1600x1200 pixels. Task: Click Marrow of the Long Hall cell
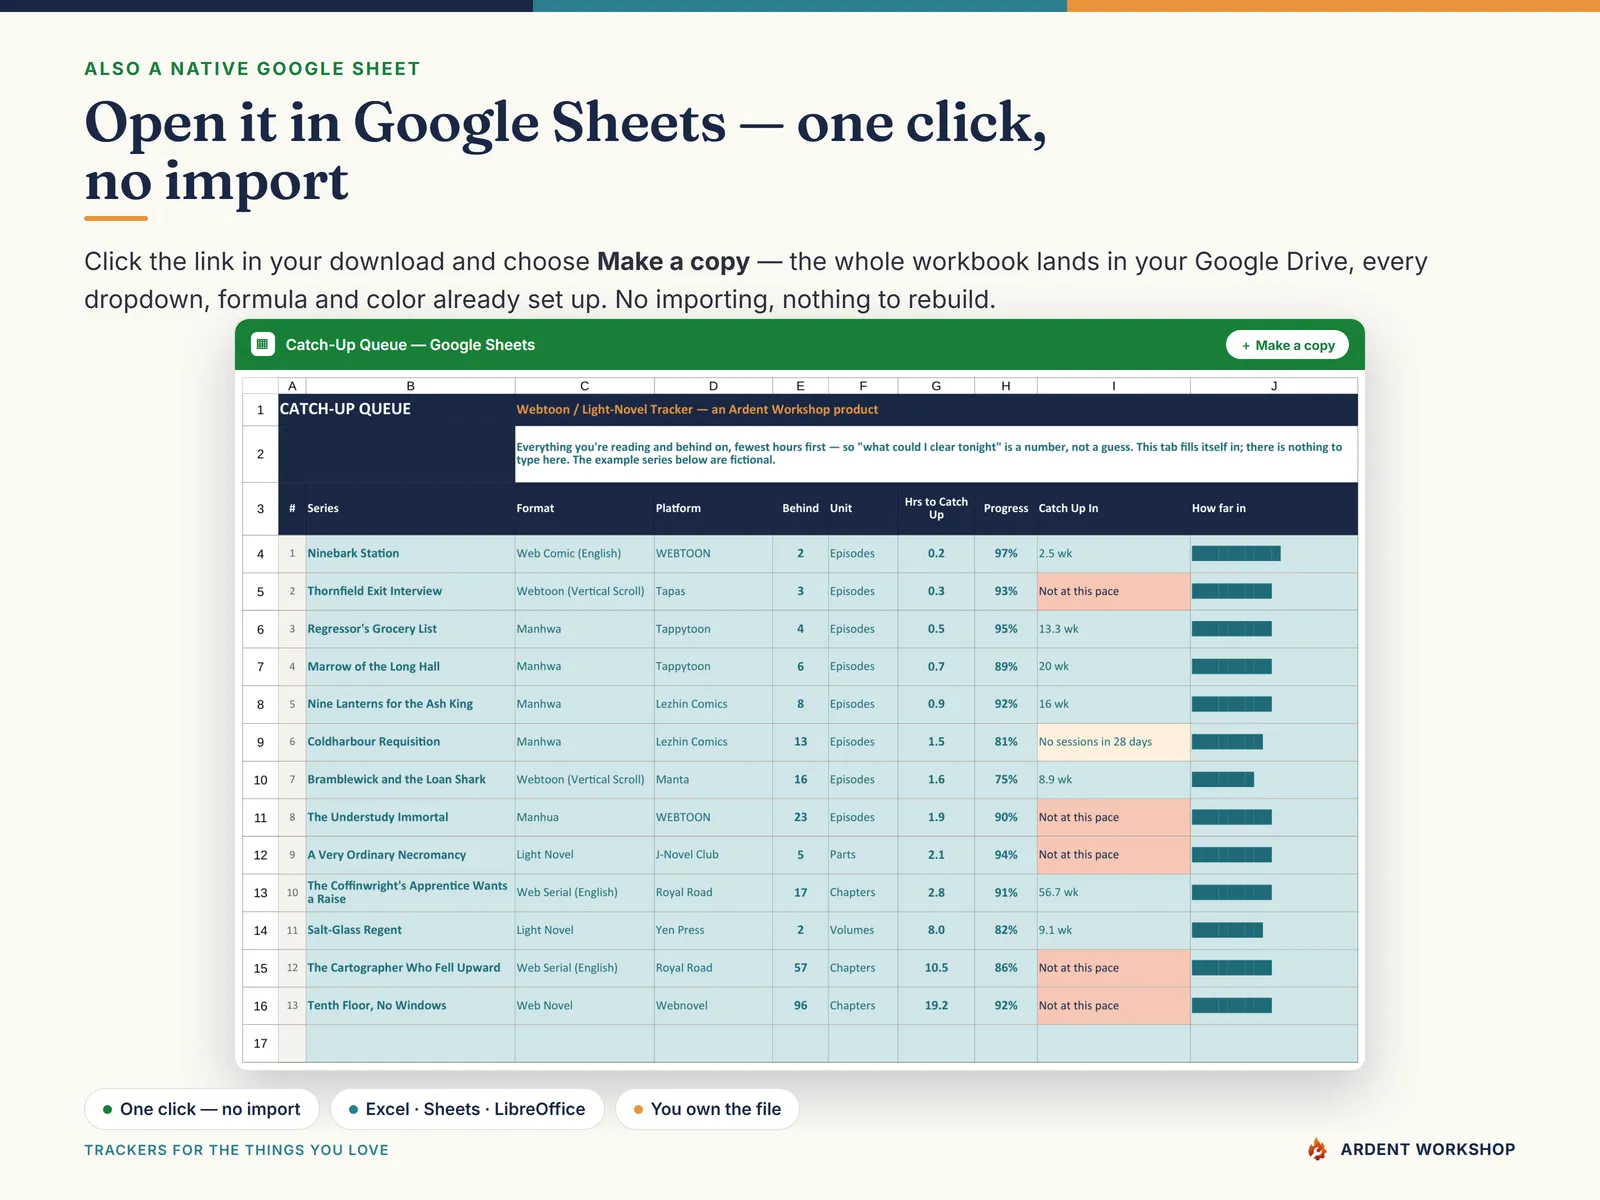click(410, 666)
